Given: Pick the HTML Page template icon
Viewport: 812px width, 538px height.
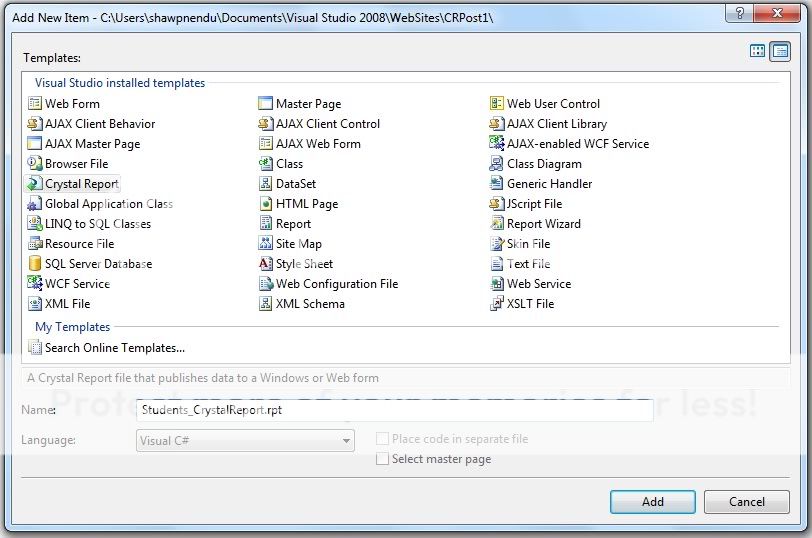Looking at the screenshot, I should 266,203.
